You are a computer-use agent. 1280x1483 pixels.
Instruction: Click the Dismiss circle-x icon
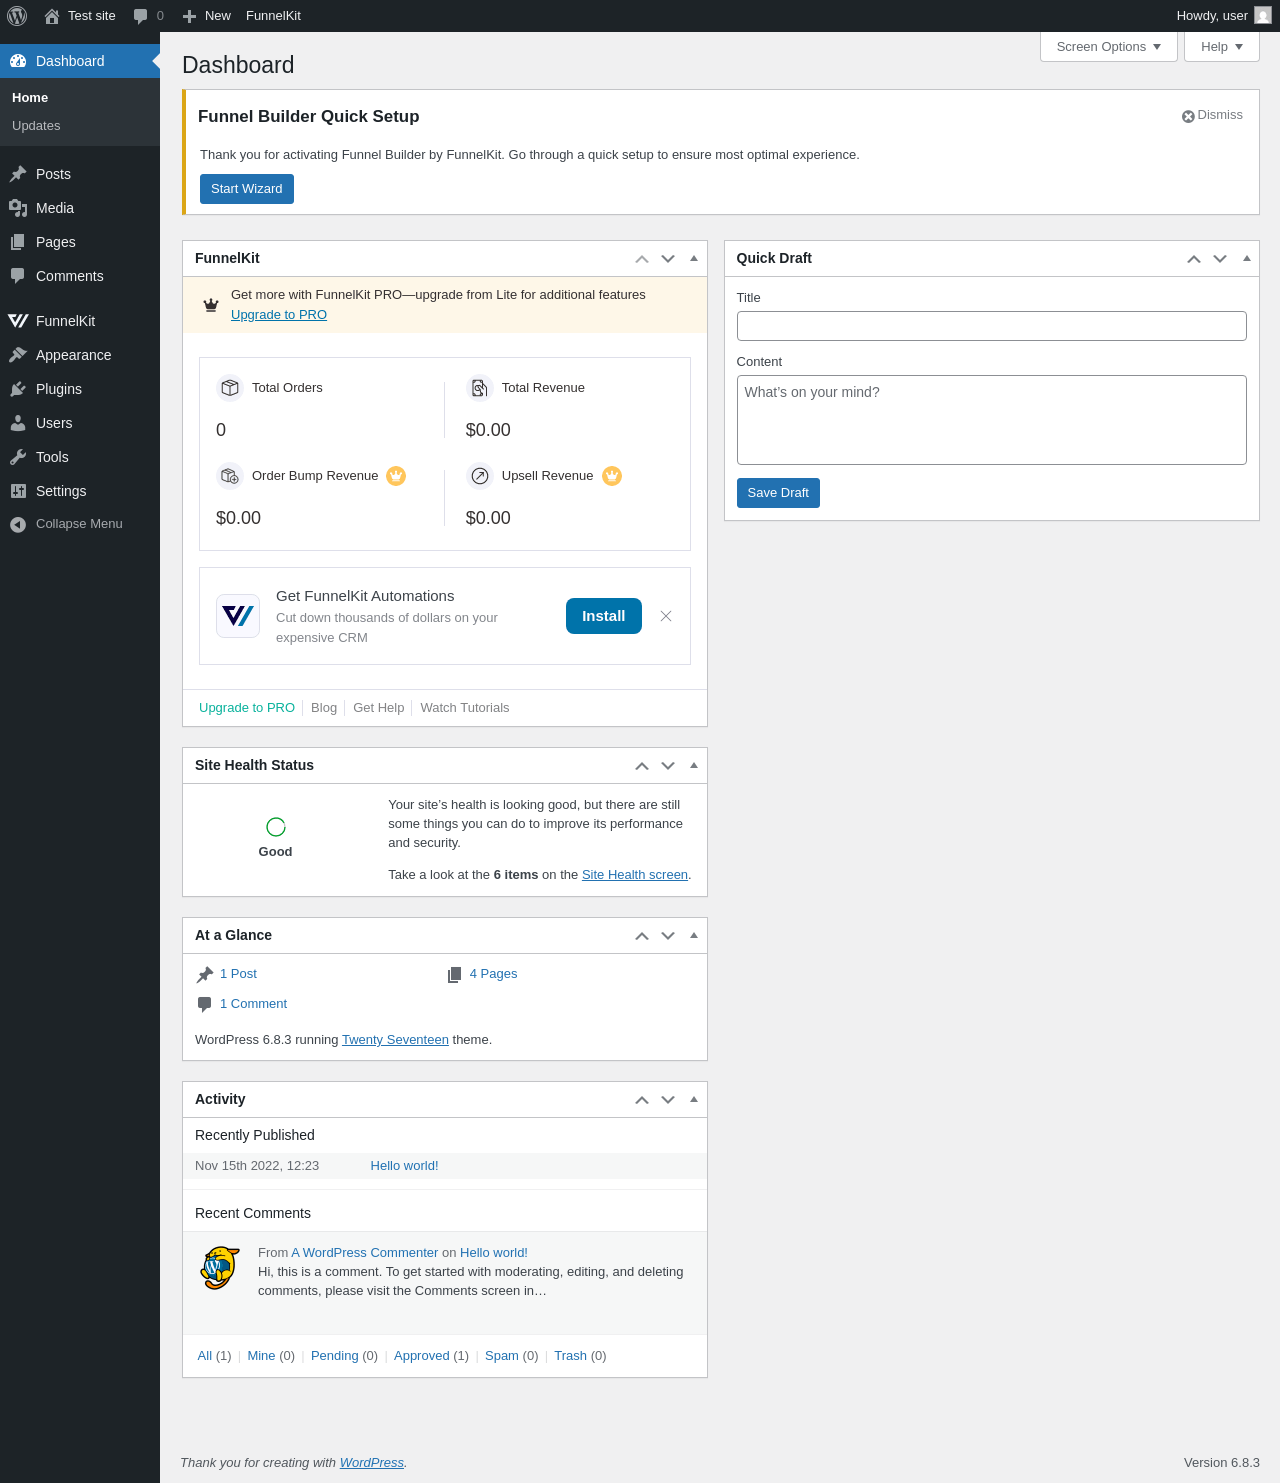[1188, 116]
